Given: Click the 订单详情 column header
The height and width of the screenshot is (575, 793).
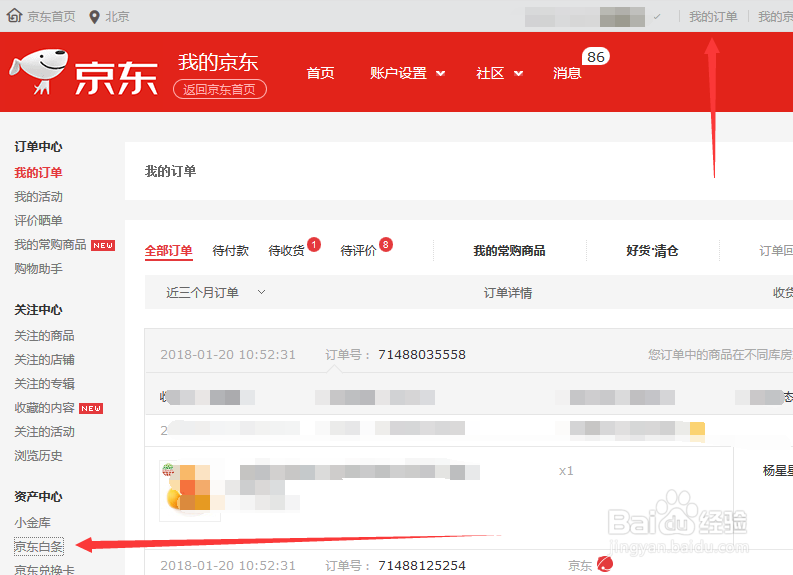Looking at the screenshot, I should click(x=508, y=293).
